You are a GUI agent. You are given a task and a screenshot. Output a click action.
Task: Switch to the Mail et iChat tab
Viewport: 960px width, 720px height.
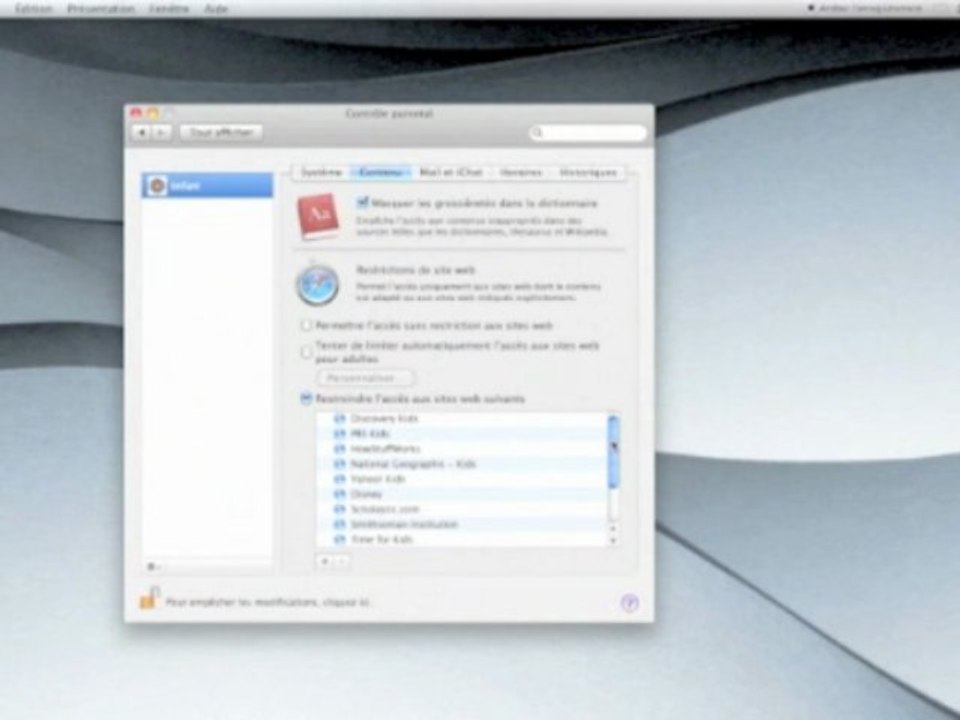(451, 173)
